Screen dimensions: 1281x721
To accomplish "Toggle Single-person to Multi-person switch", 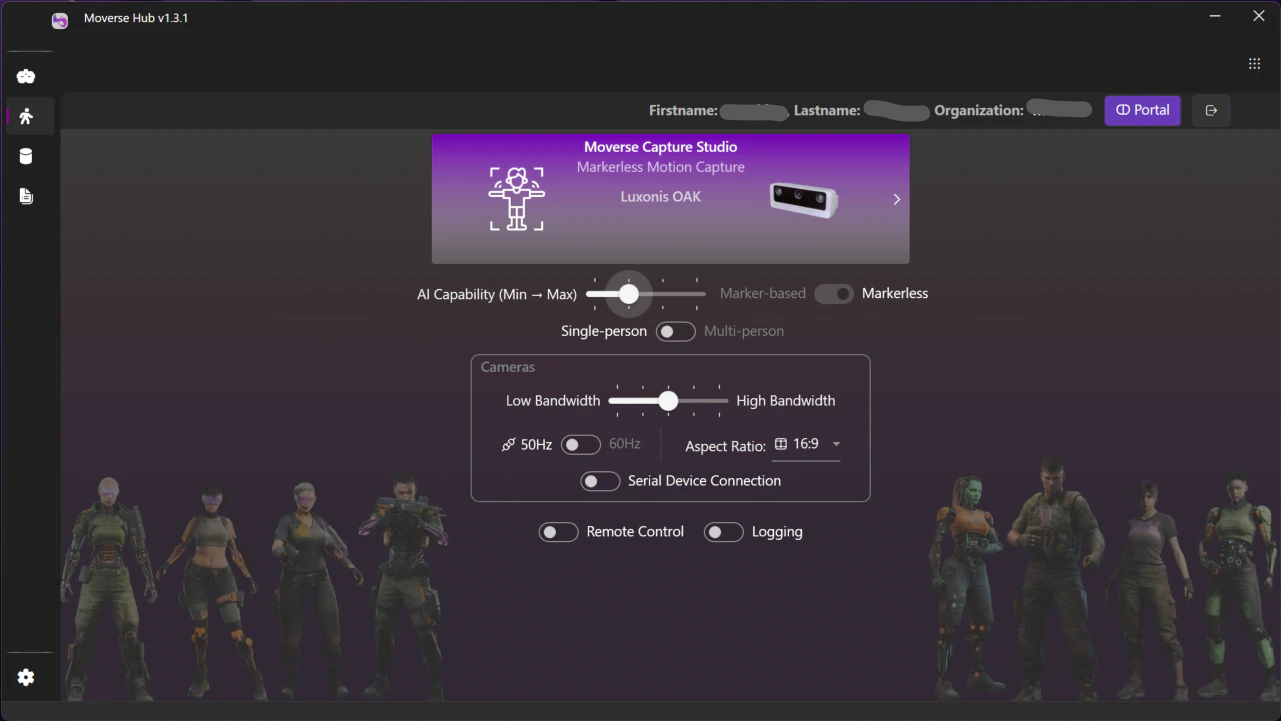I will coord(675,332).
